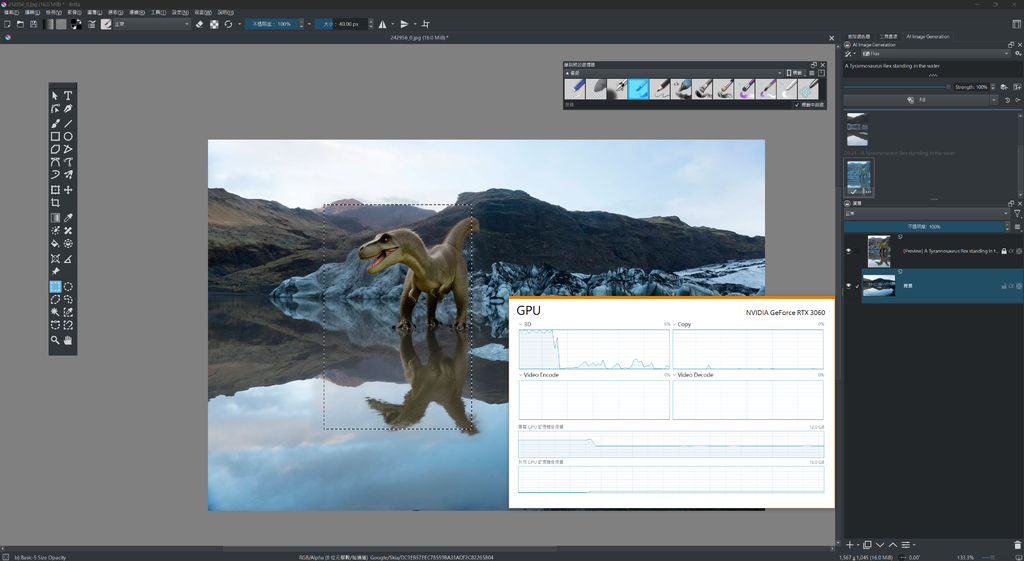Toggle eraser mode in top toolbar
Screen dimensions: 1024x561
click(199, 24)
